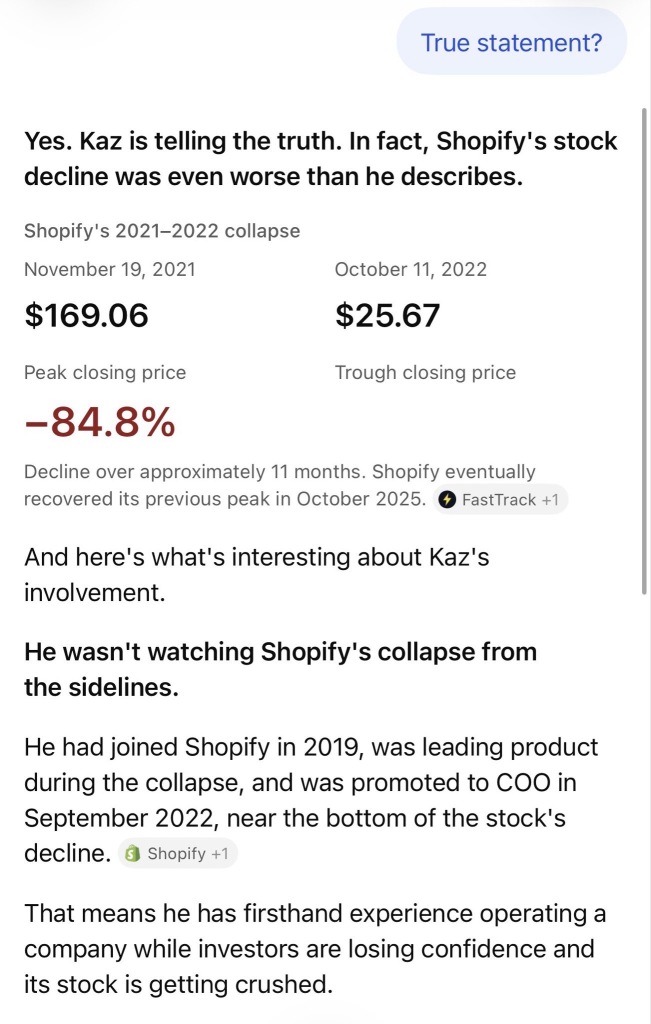Viewport: 651px width, 1024px height.
Task: Click the "Decline over approximately 11 months" caption
Action: [279, 485]
